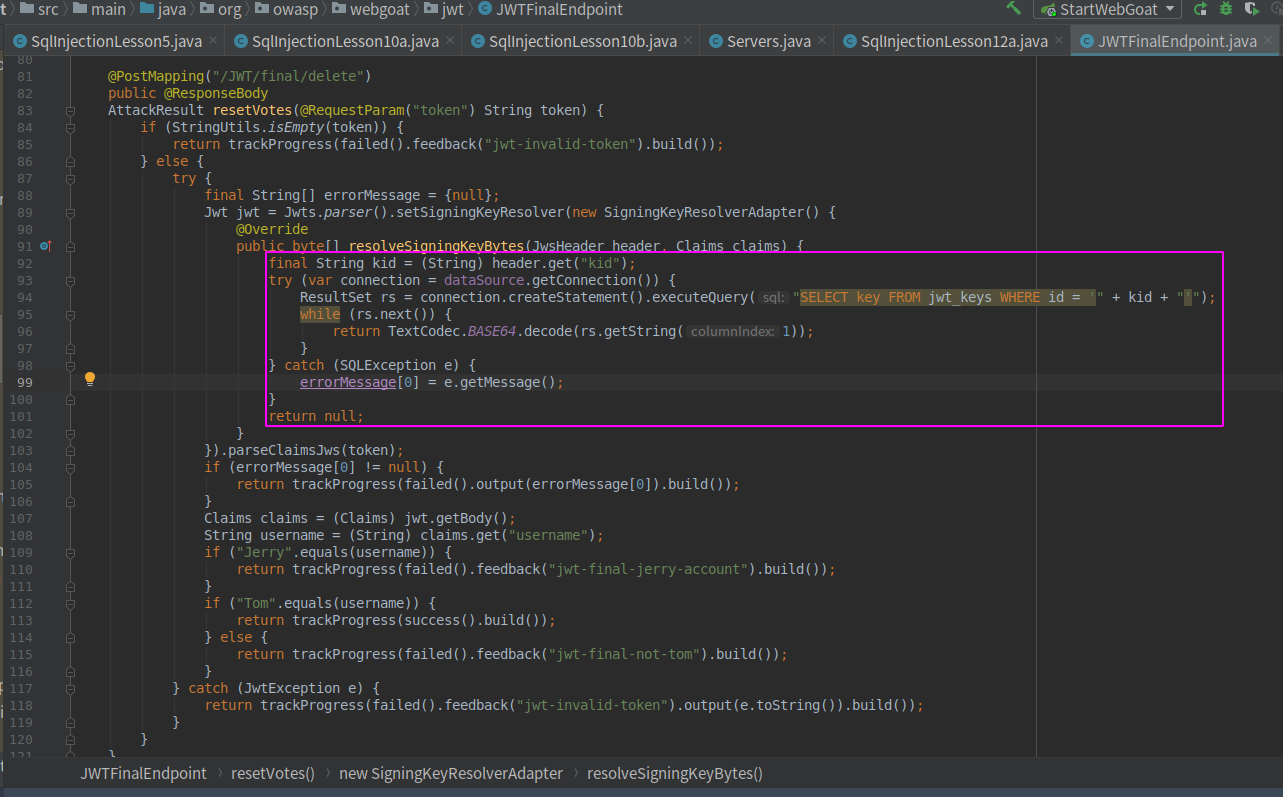Toggle the catch JwtException fold on line 117
The image size is (1283, 797).
pyautogui.click(x=70, y=688)
